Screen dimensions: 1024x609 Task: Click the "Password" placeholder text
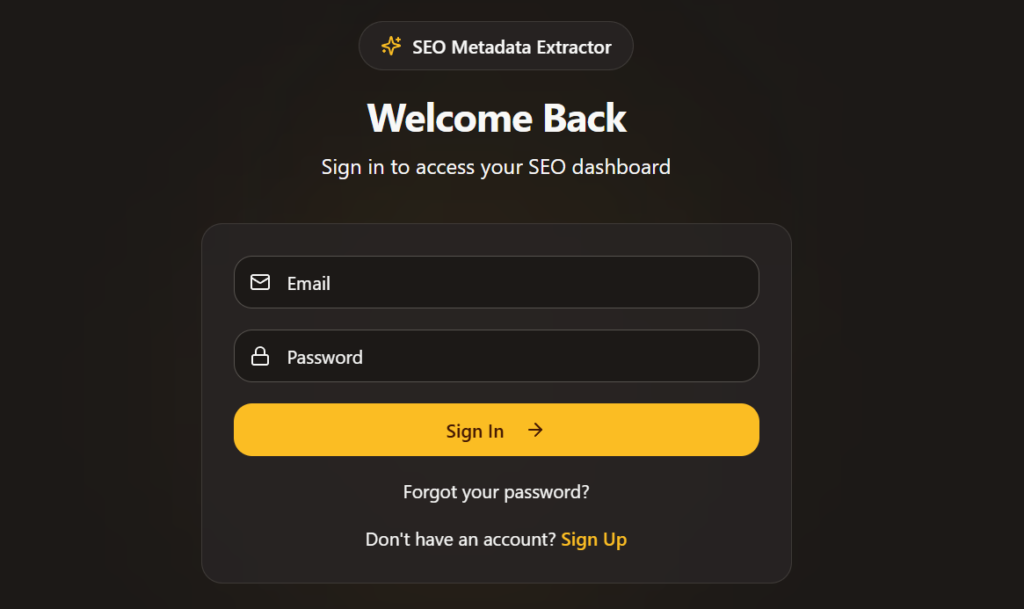325,357
